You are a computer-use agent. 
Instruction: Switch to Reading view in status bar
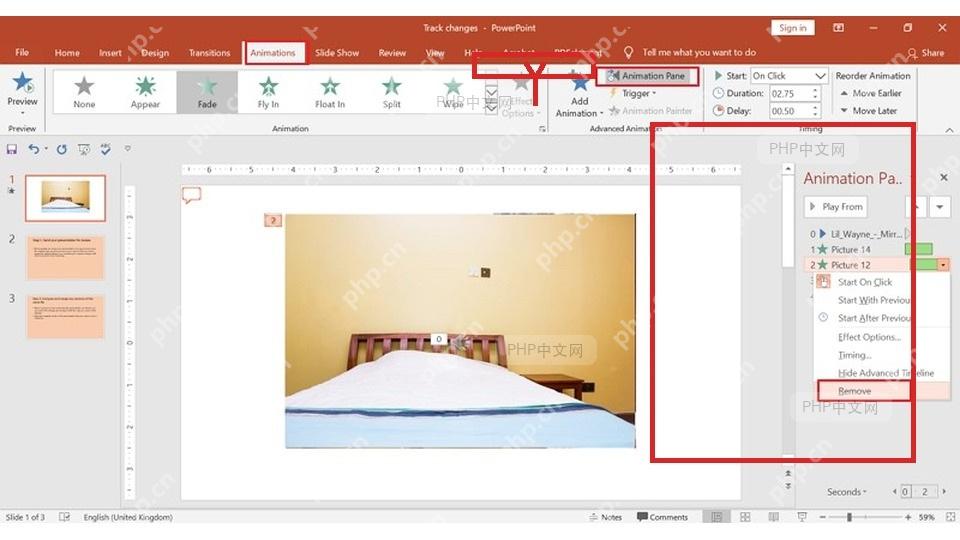point(773,517)
